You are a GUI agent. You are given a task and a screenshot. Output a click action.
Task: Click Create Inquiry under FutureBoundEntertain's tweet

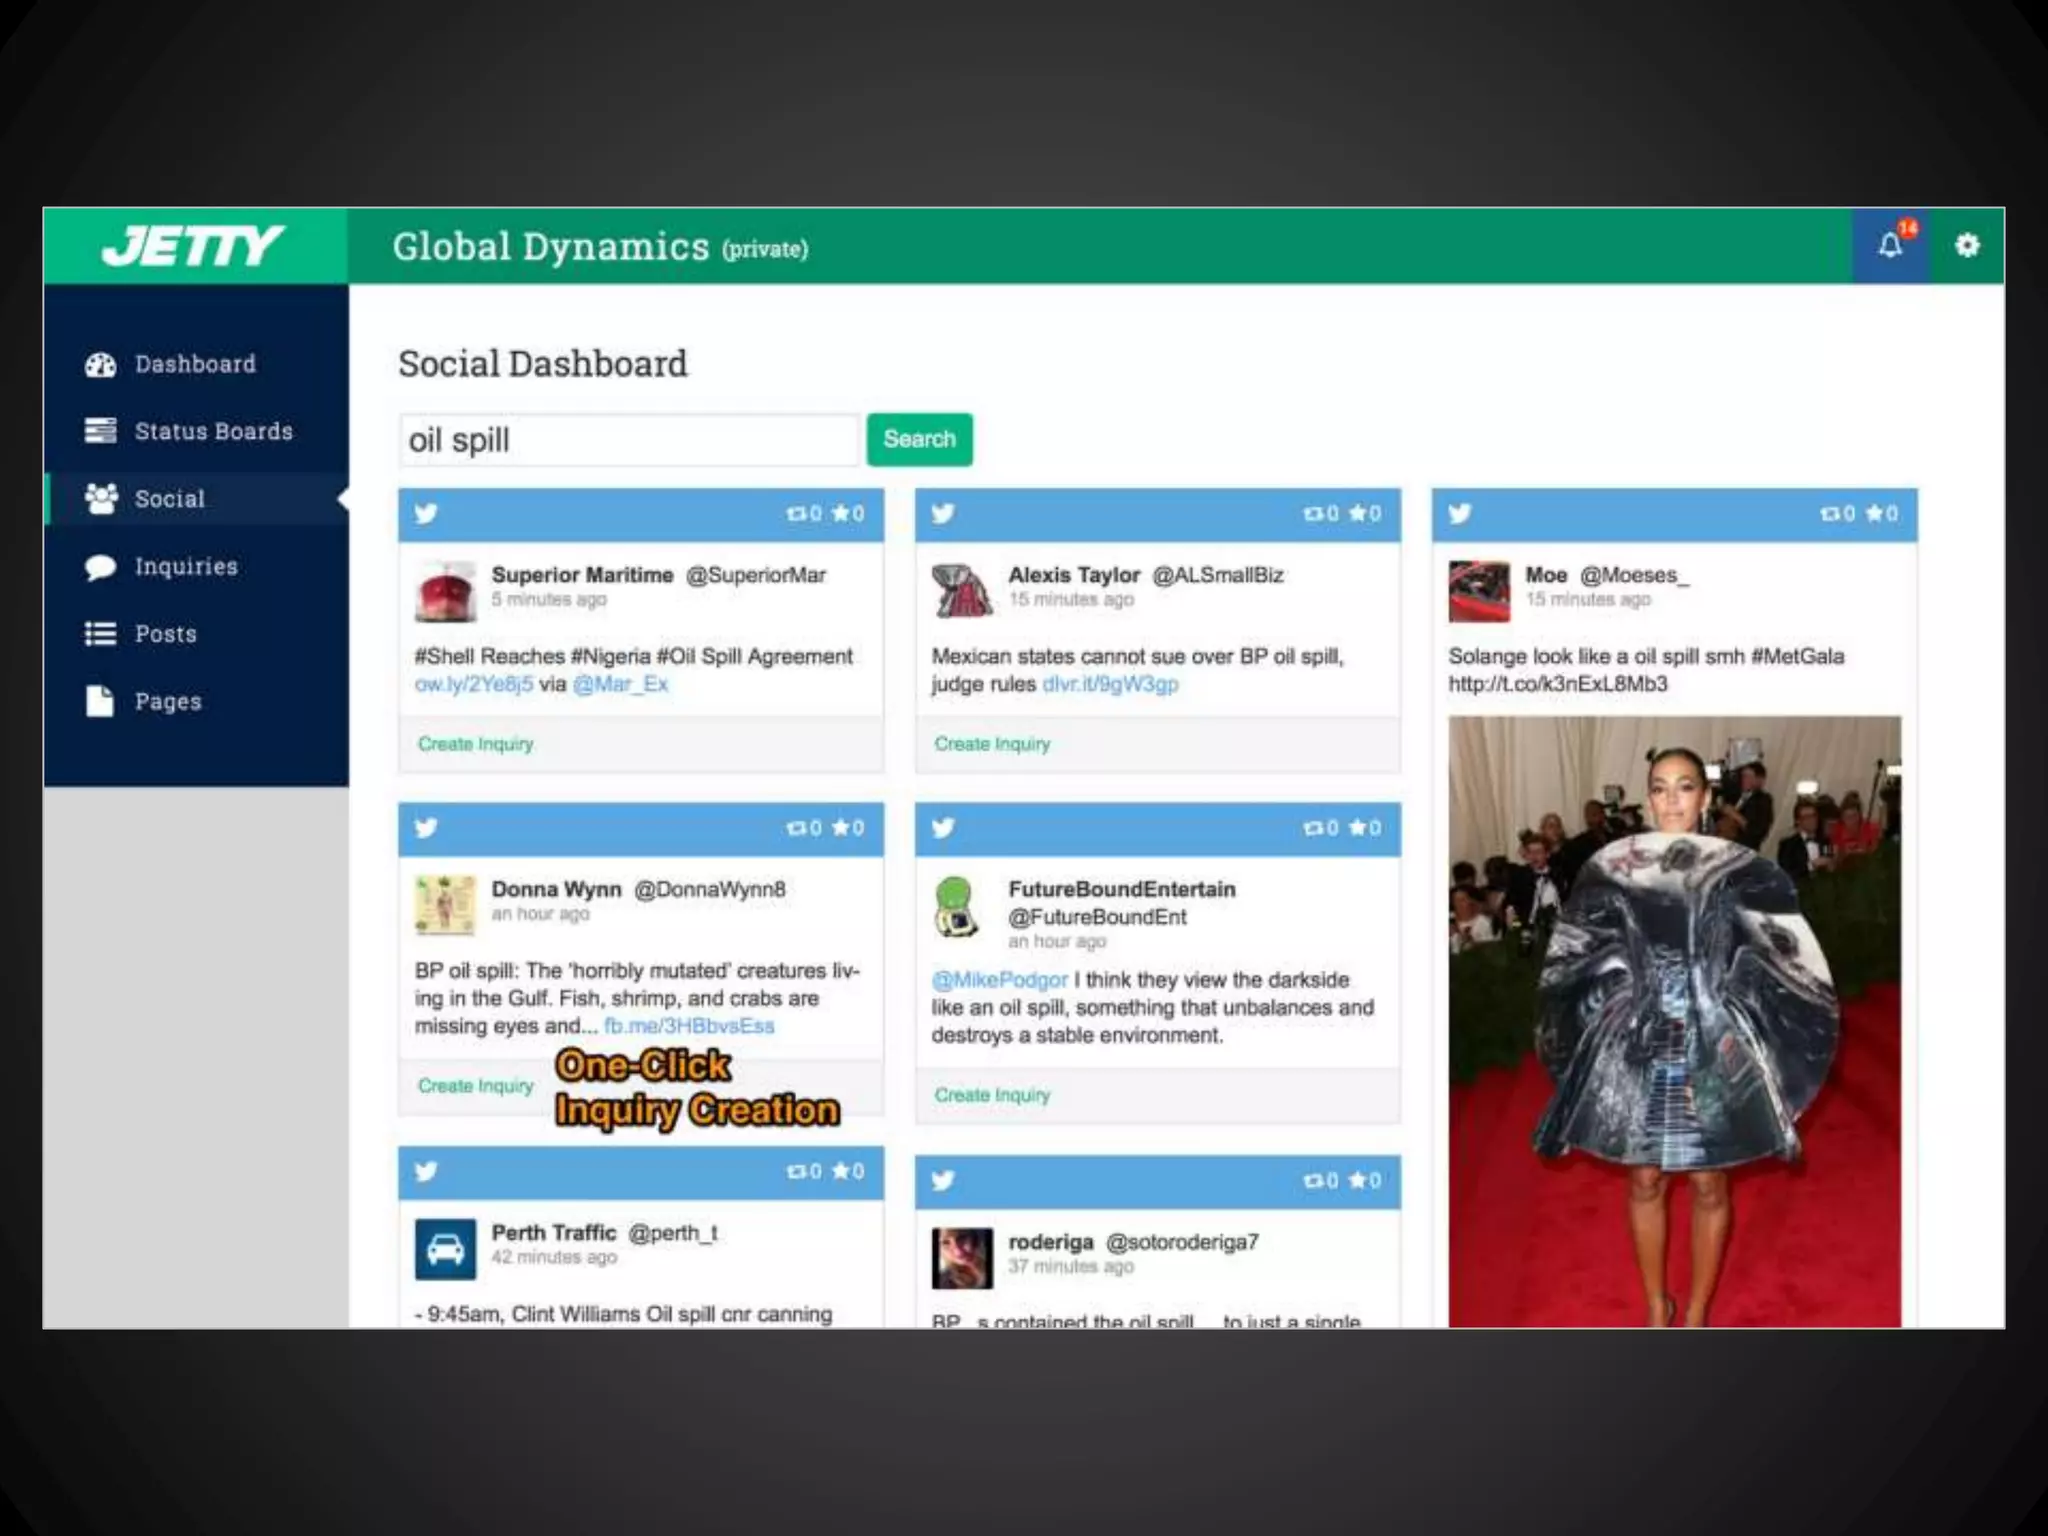pos(992,1095)
